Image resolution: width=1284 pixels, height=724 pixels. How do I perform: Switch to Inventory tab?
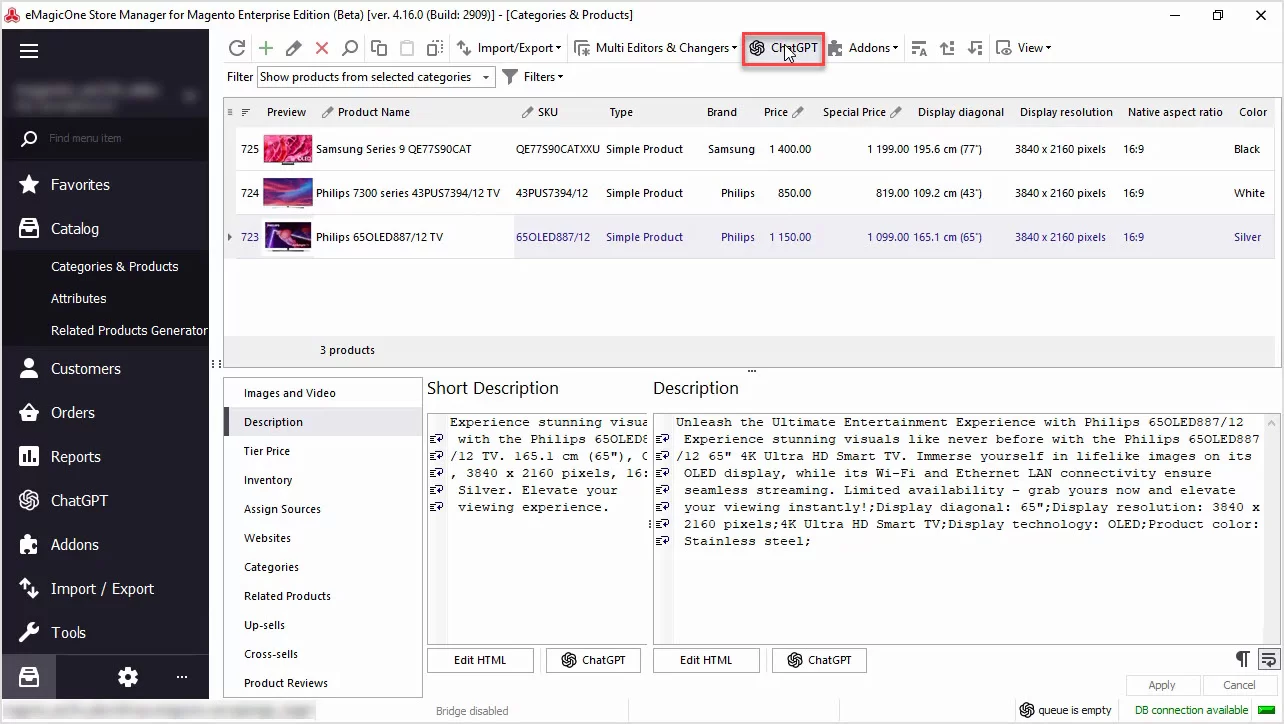(323, 480)
